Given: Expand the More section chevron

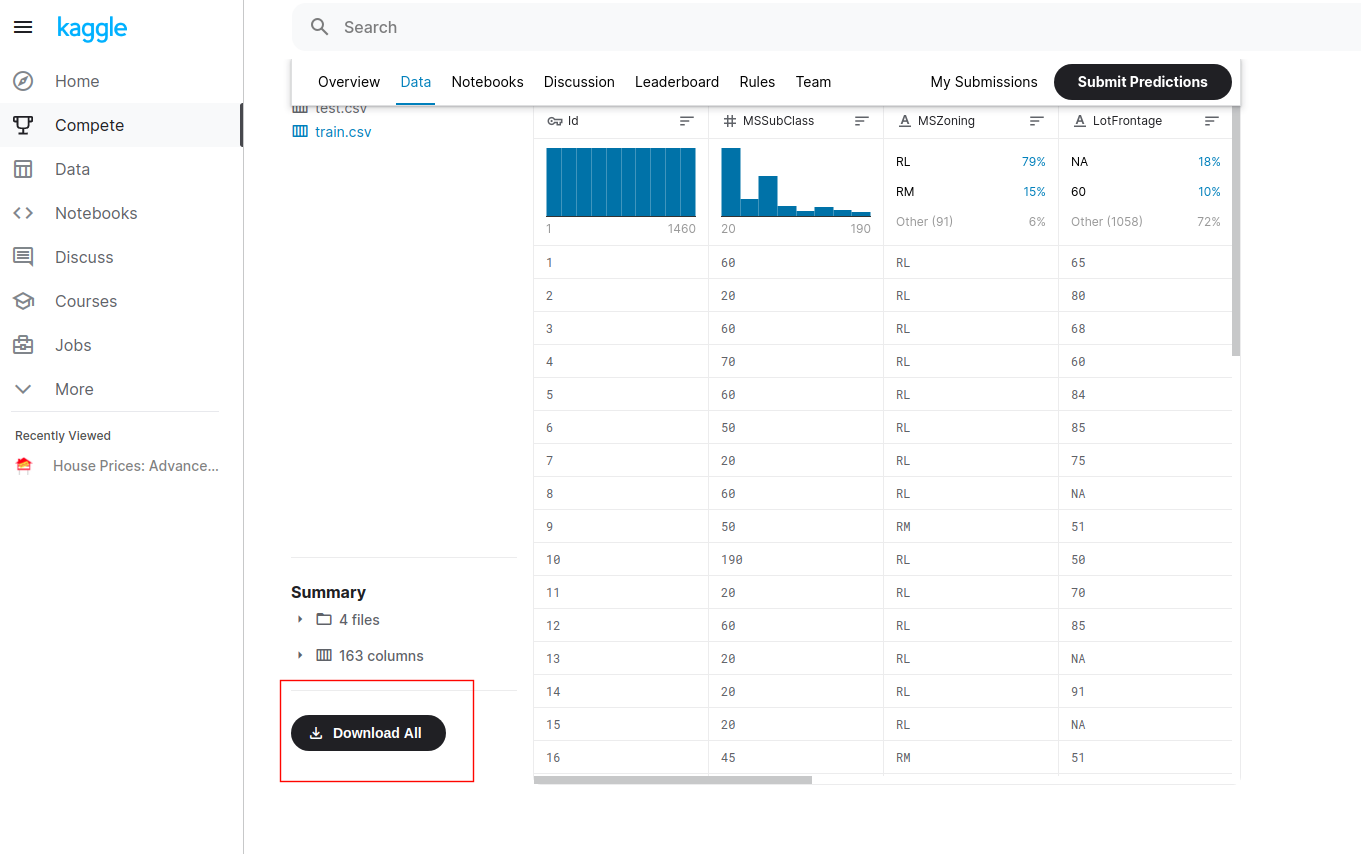Looking at the screenshot, I should coord(23,389).
